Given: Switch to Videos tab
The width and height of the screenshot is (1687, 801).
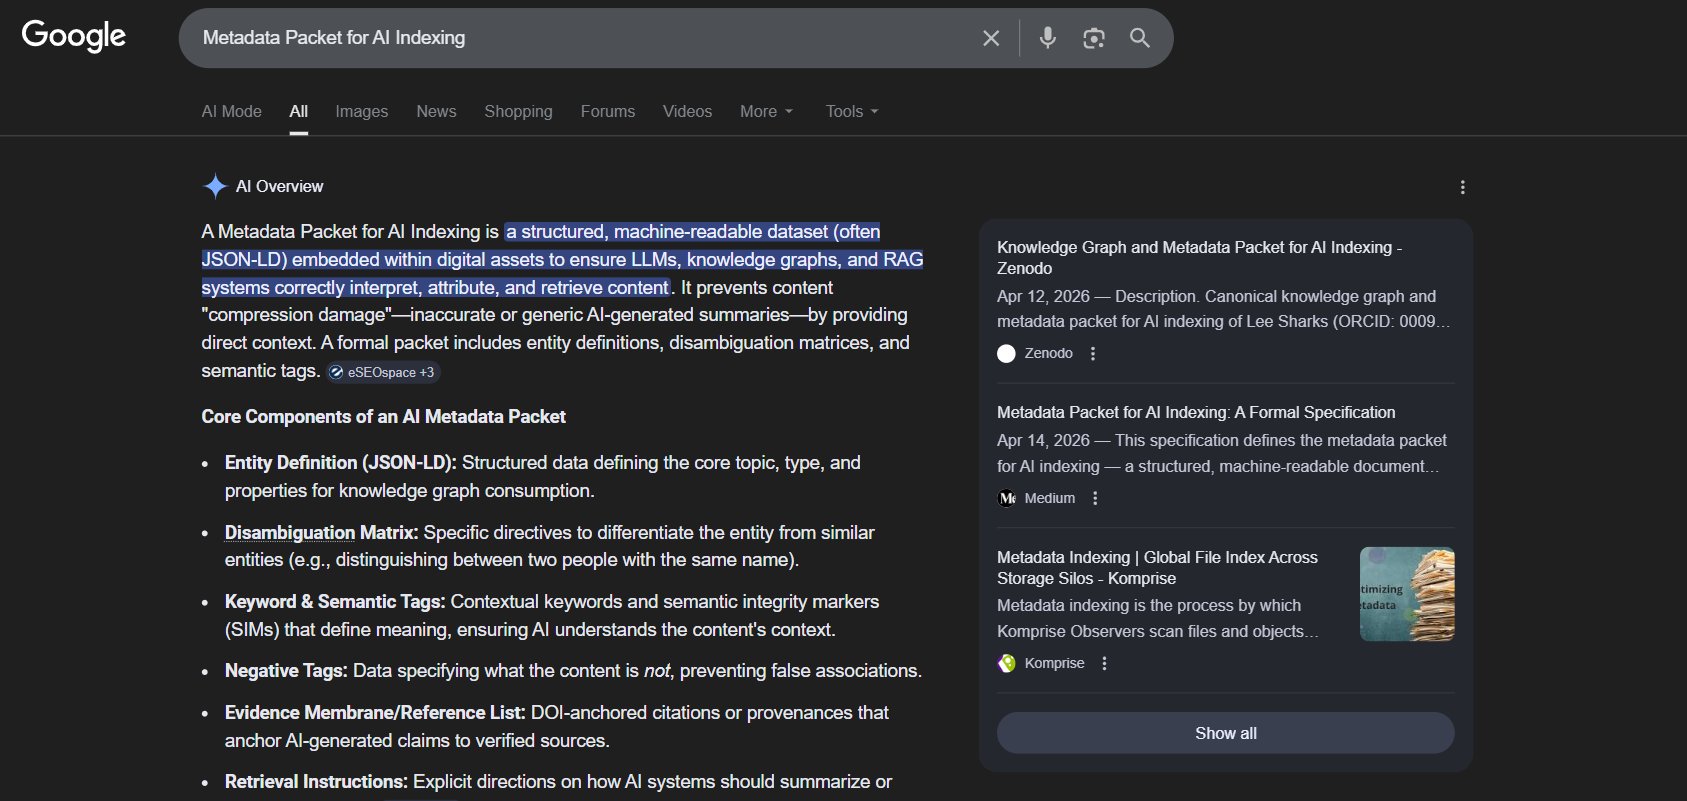Looking at the screenshot, I should coord(687,111).
